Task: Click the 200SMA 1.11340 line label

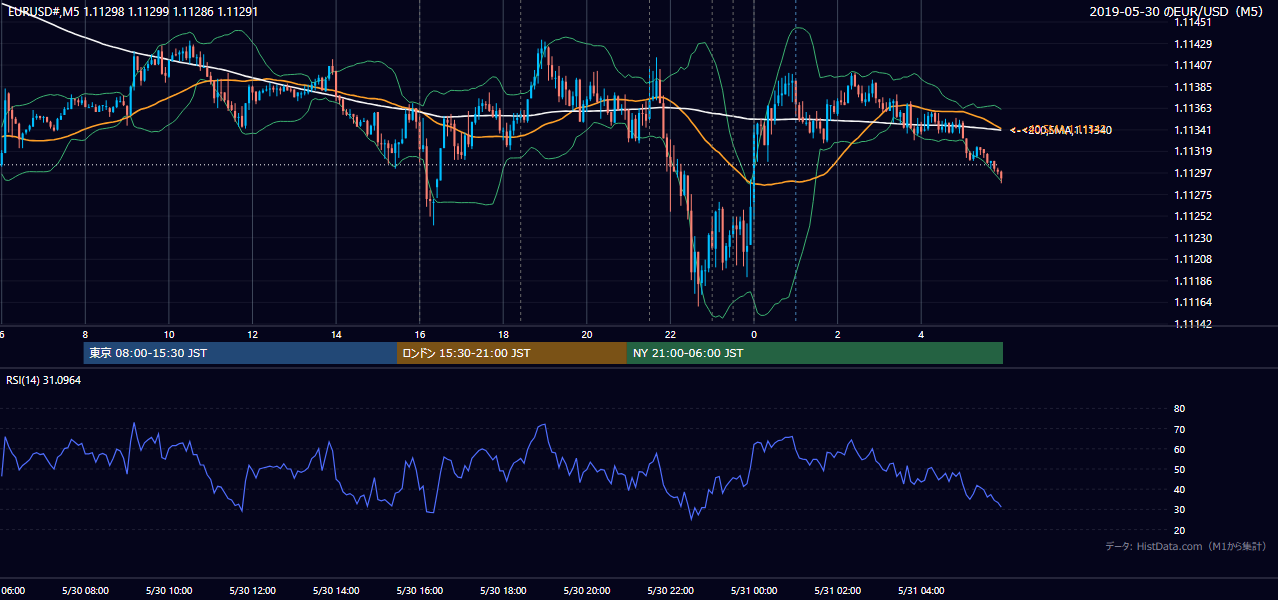Action: pos(1062,130)
